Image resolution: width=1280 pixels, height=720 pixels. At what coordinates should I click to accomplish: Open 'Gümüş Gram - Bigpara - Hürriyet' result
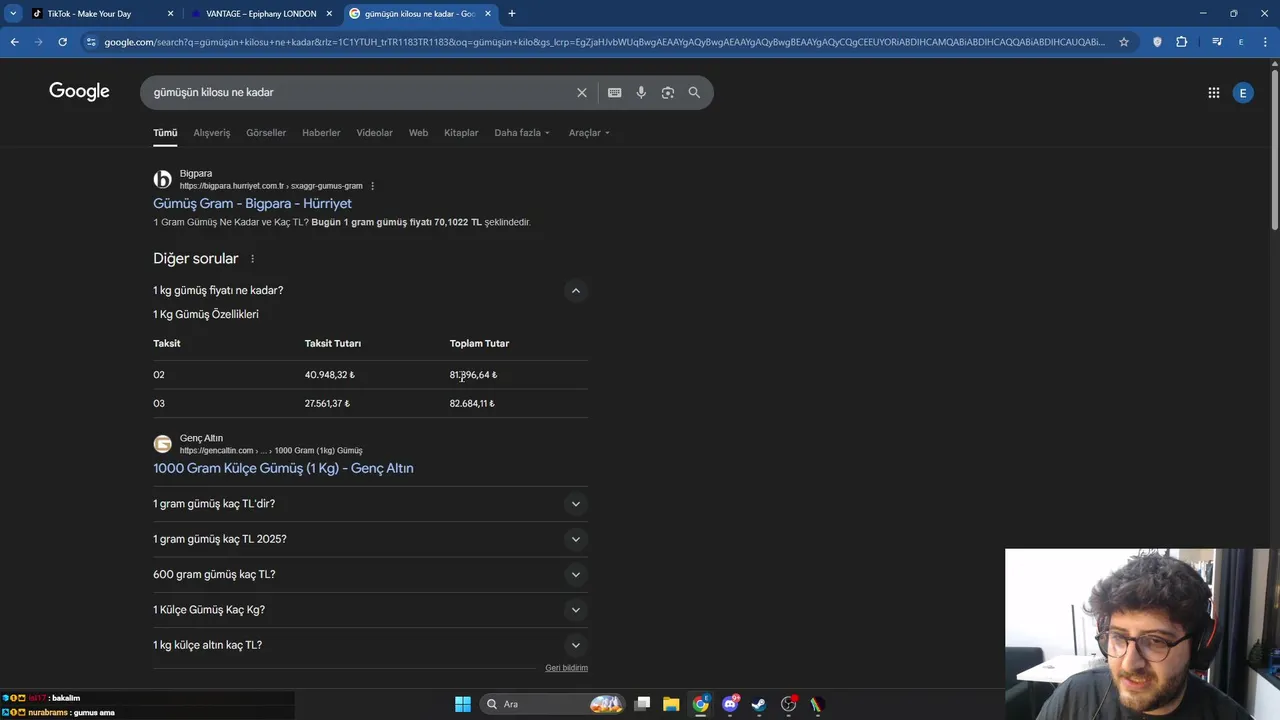pyautogui.click(x=252, y=204)
